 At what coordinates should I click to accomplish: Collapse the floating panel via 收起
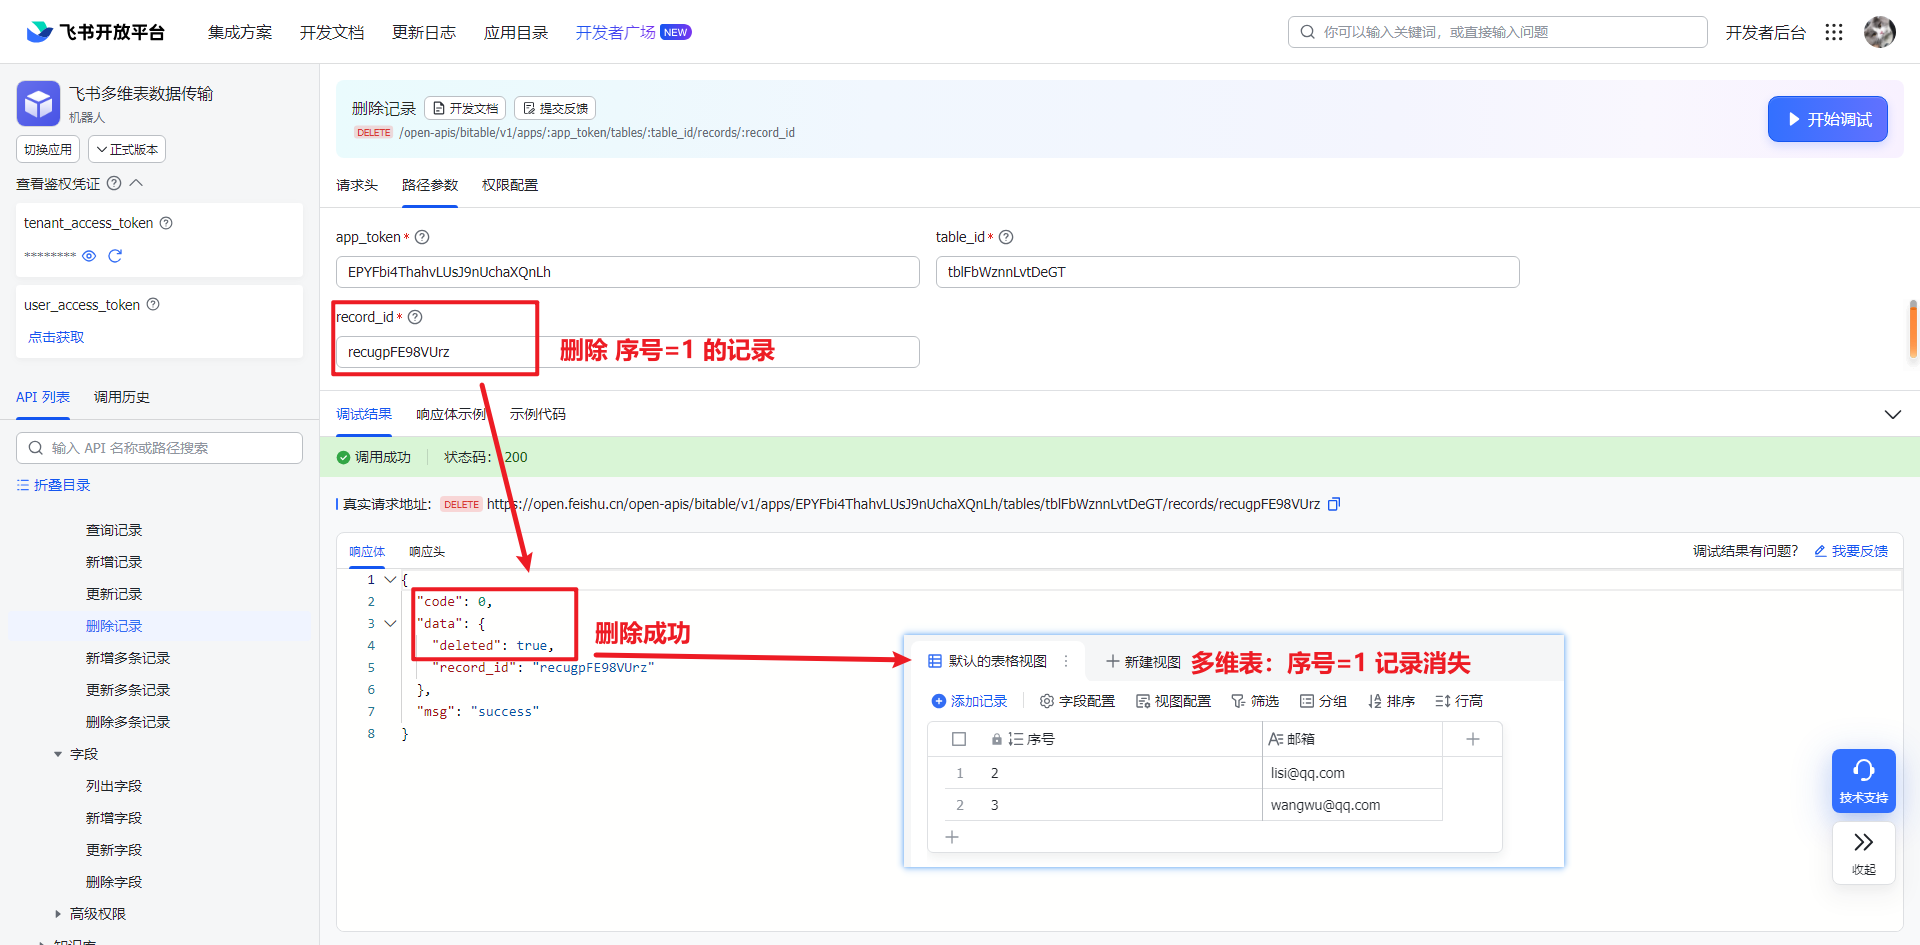1863,853
